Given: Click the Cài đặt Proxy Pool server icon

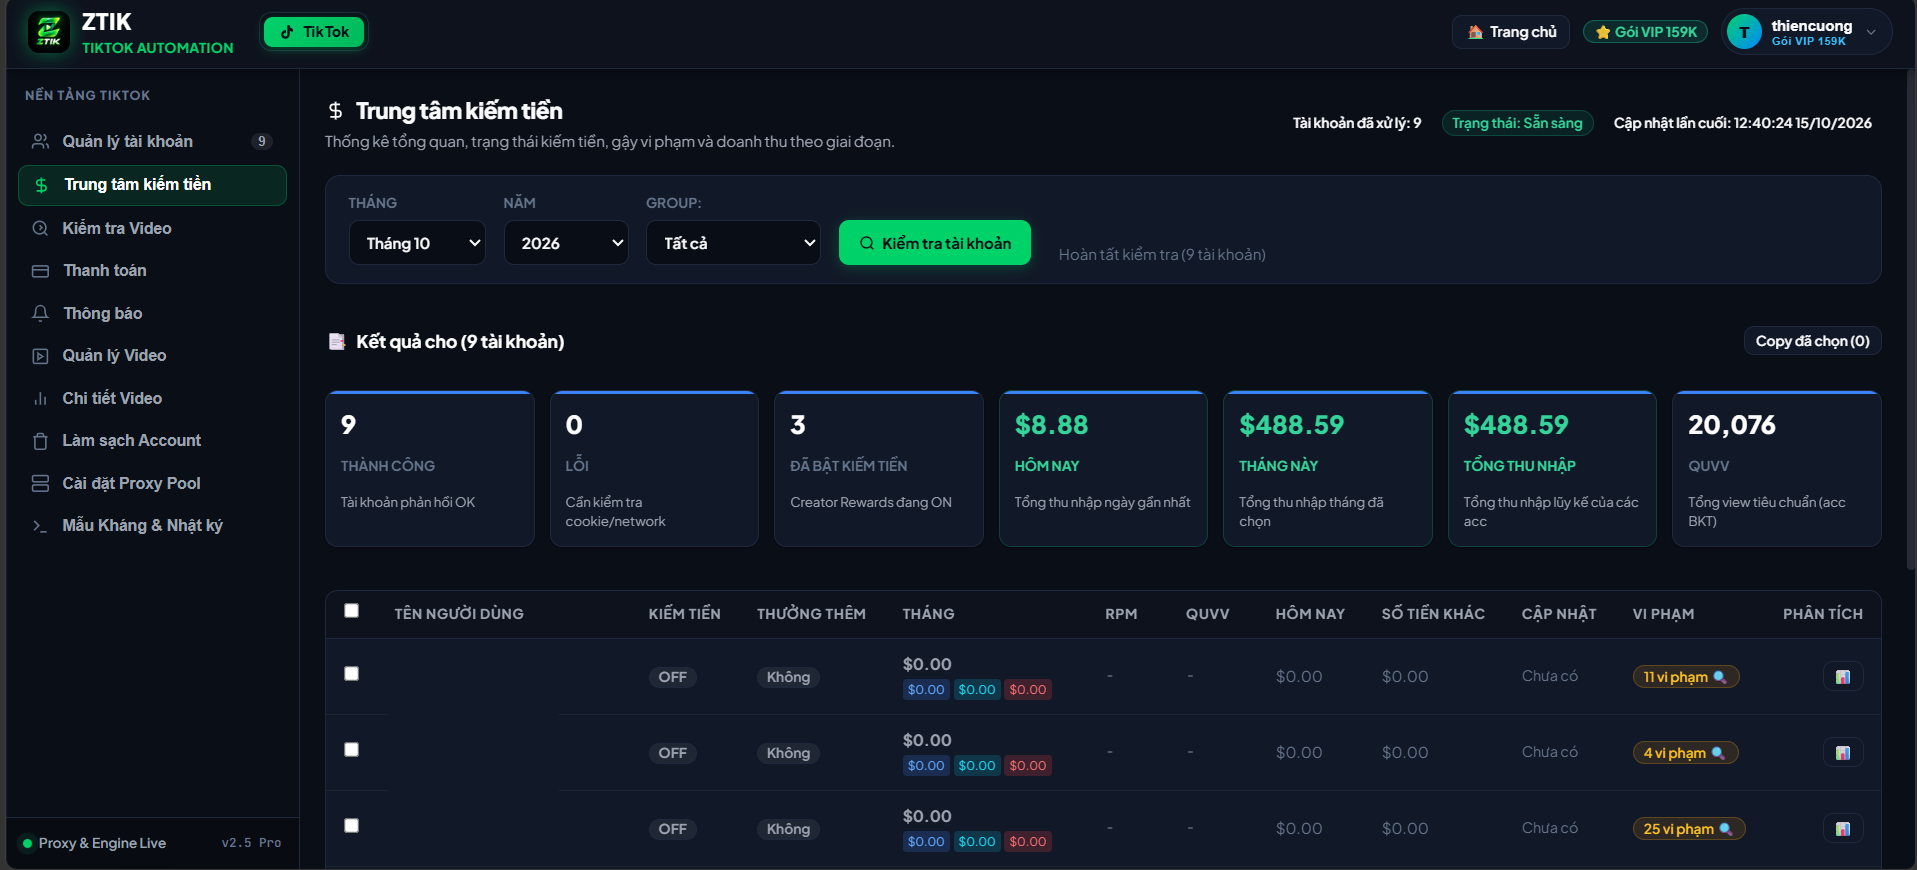Looking at the screenshot, I should (40, 483).
